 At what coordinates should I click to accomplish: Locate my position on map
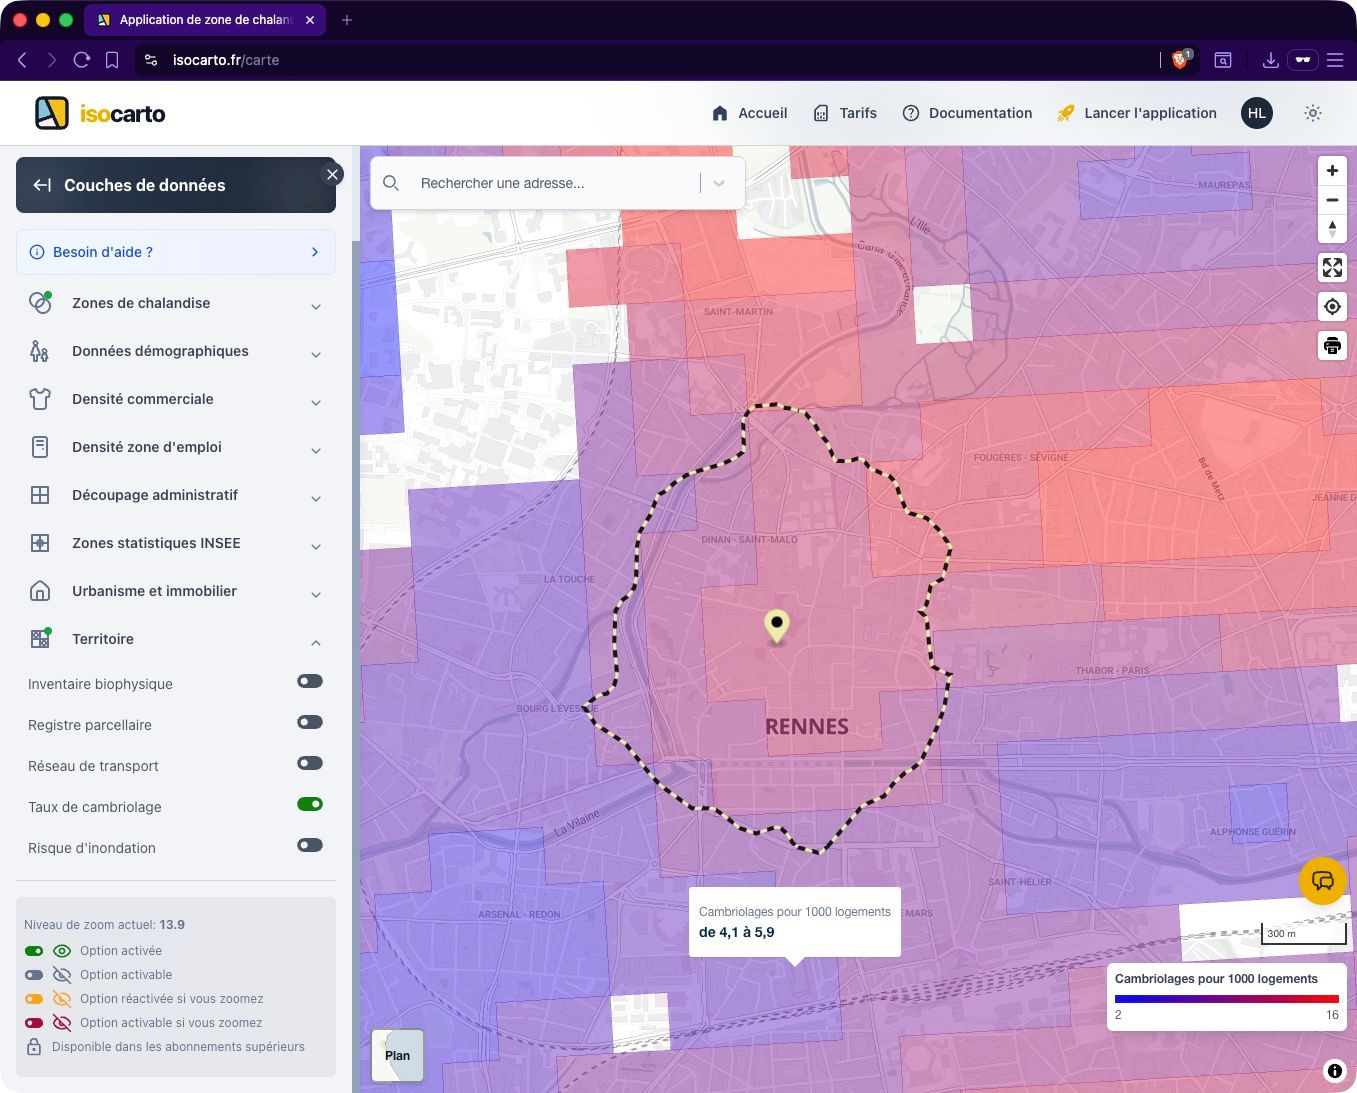[1332, 307]
